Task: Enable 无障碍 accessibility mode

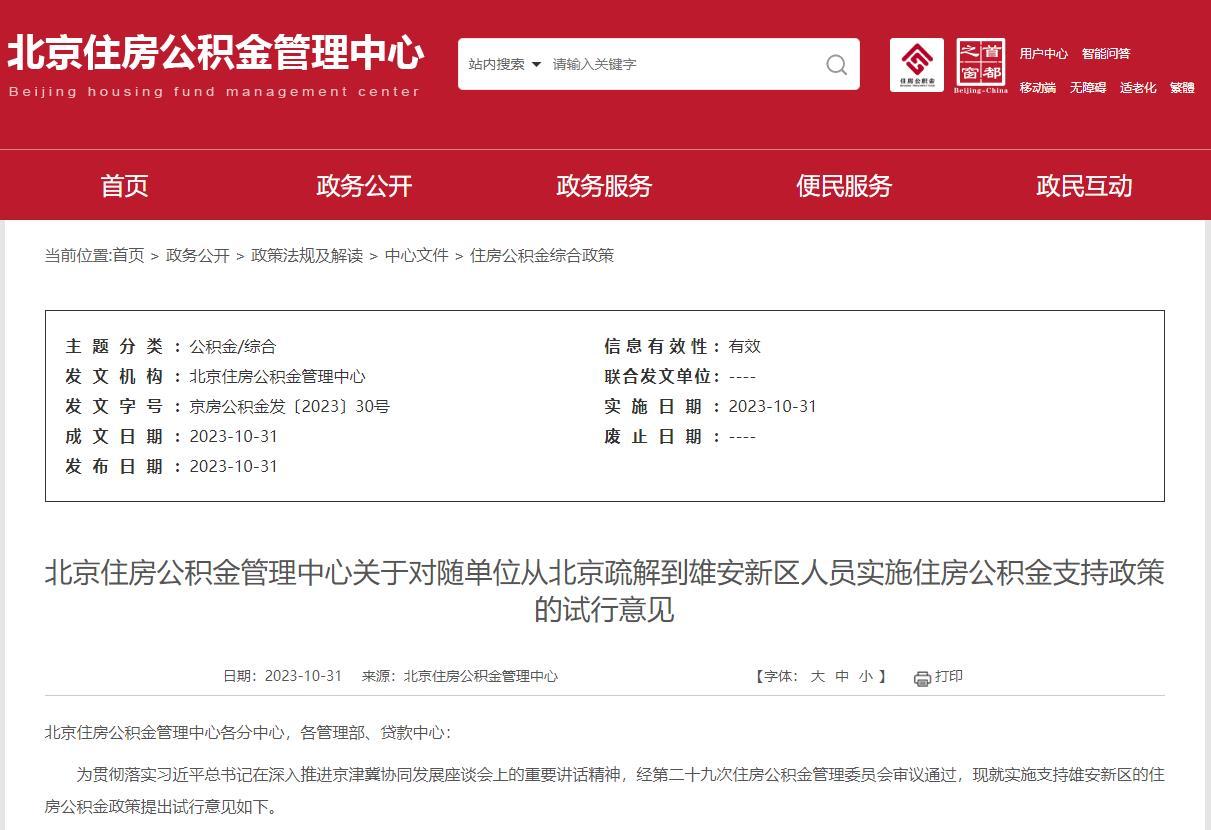Action: (1087, 88)
